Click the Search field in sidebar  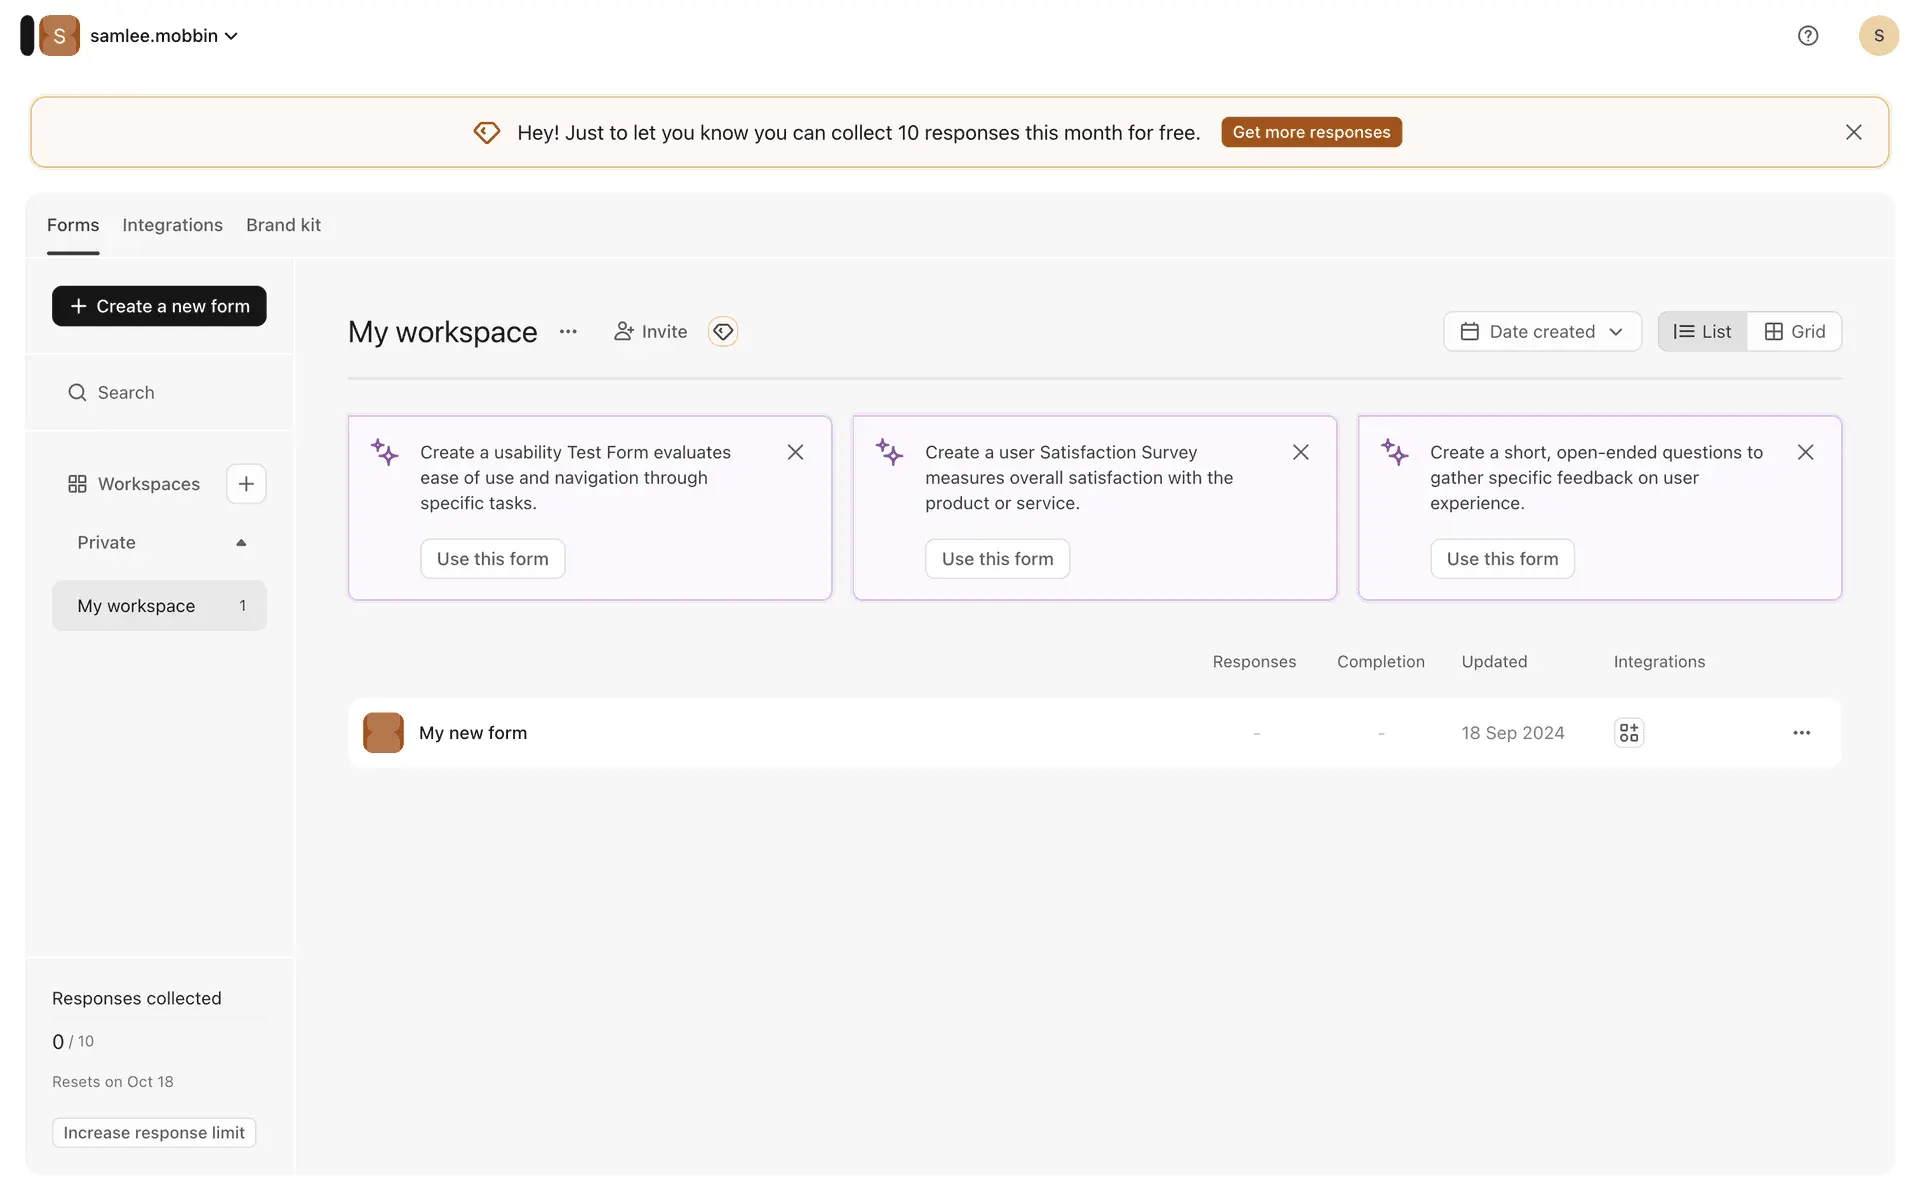(126, 393)
